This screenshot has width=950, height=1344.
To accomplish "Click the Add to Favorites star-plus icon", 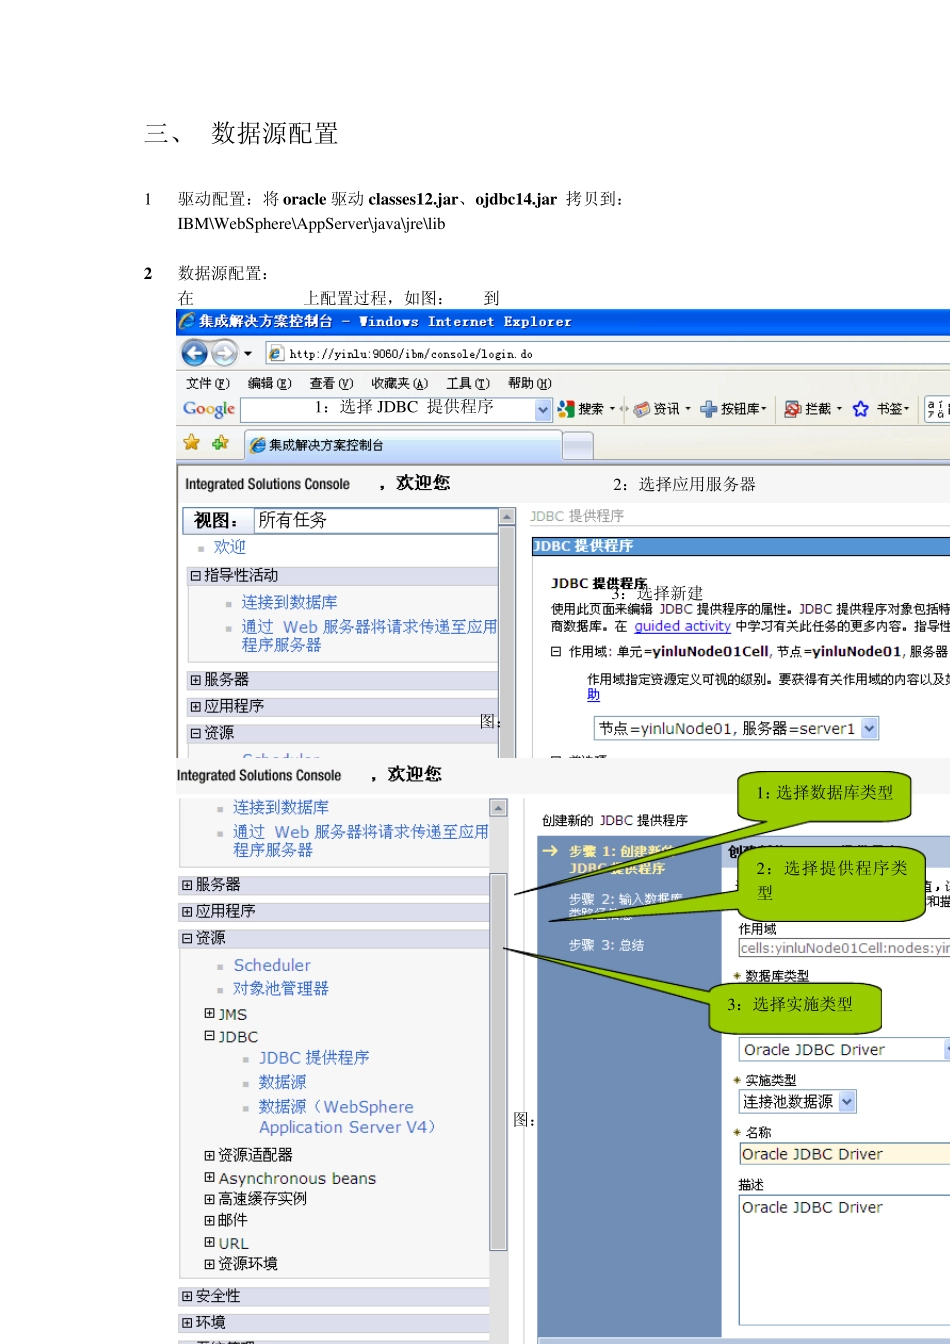I will [x=220, y=443].
